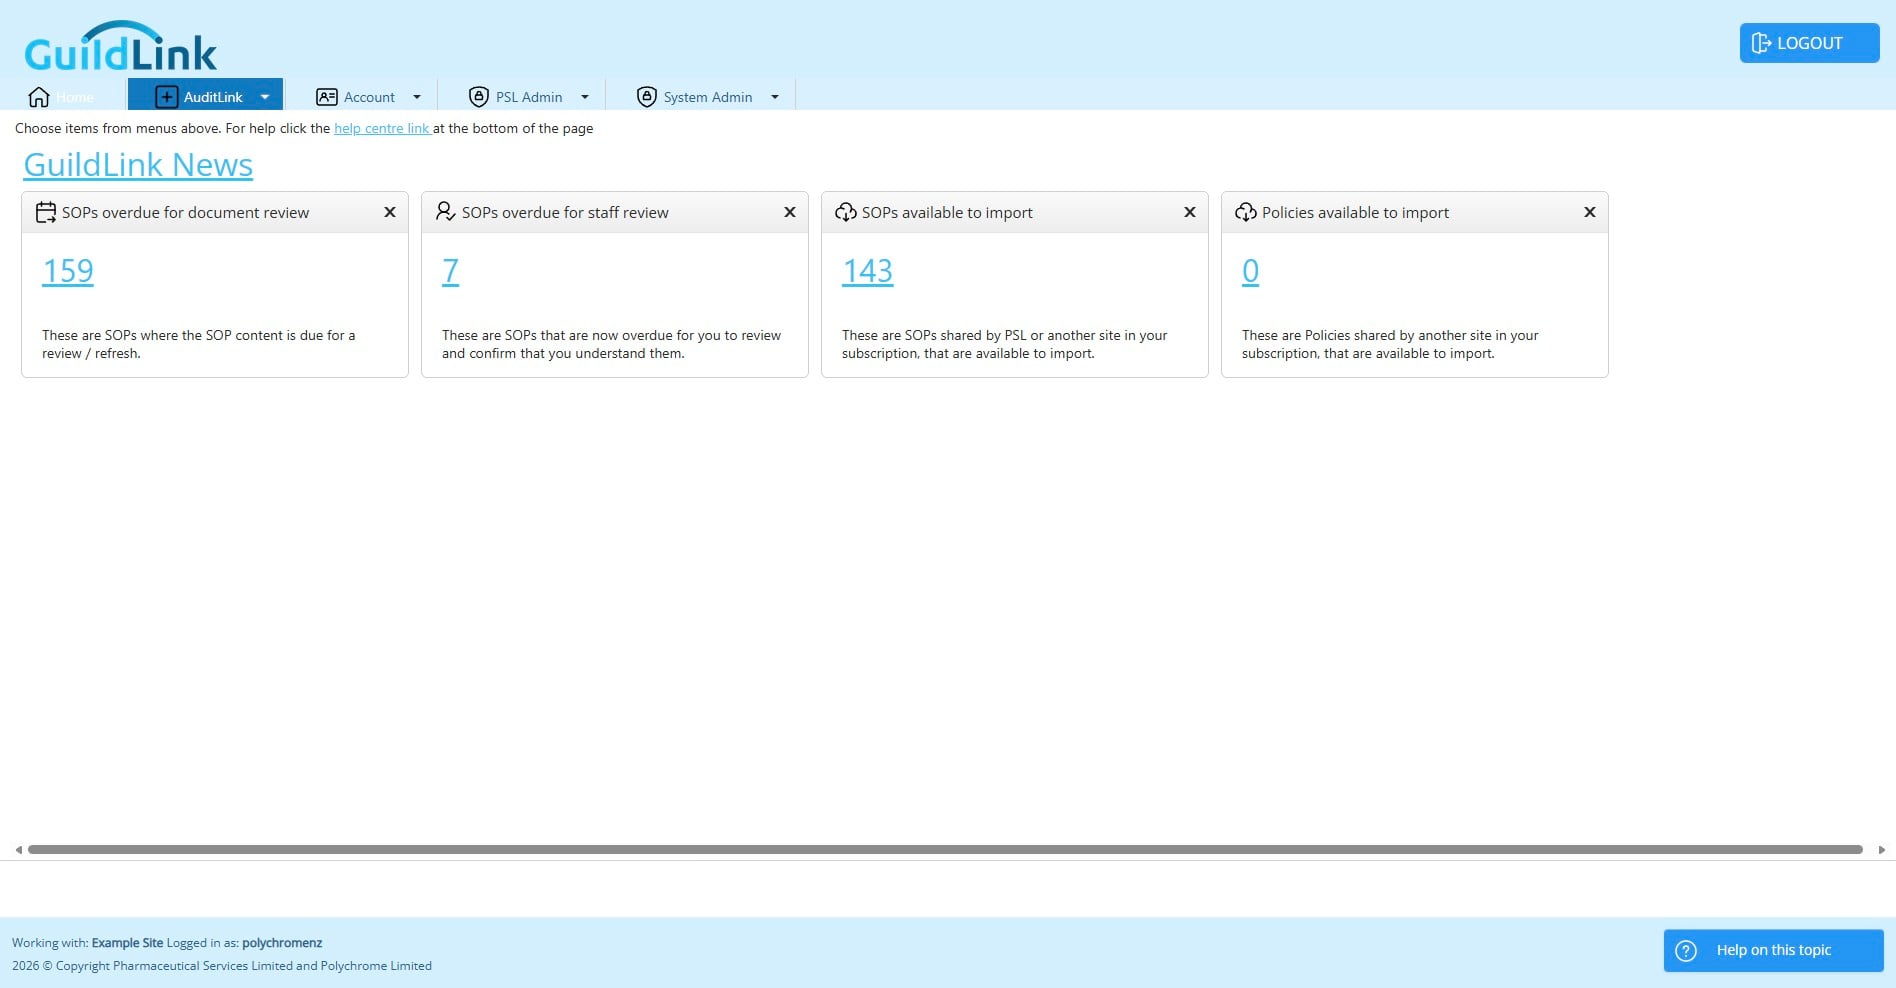The height and width of the screenshot is (988, 1896).
Task: Close the SOPs overdue for staff review card
Action: [790, 212]
